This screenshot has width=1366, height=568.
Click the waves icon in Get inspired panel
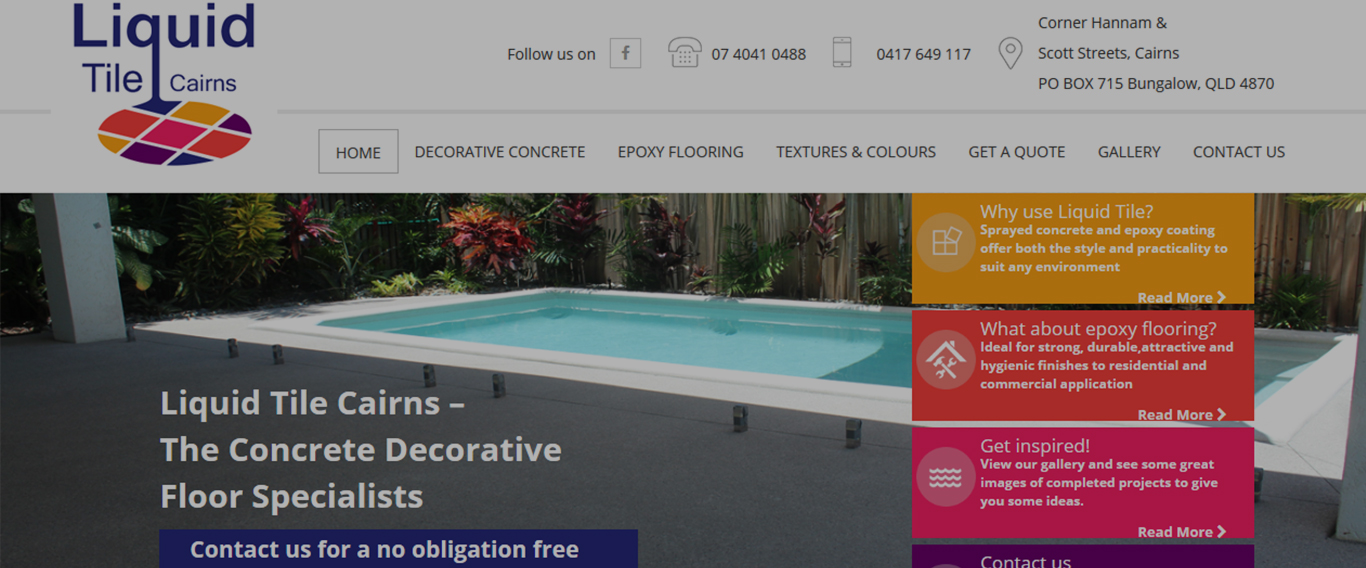click(x=945, y=477)
